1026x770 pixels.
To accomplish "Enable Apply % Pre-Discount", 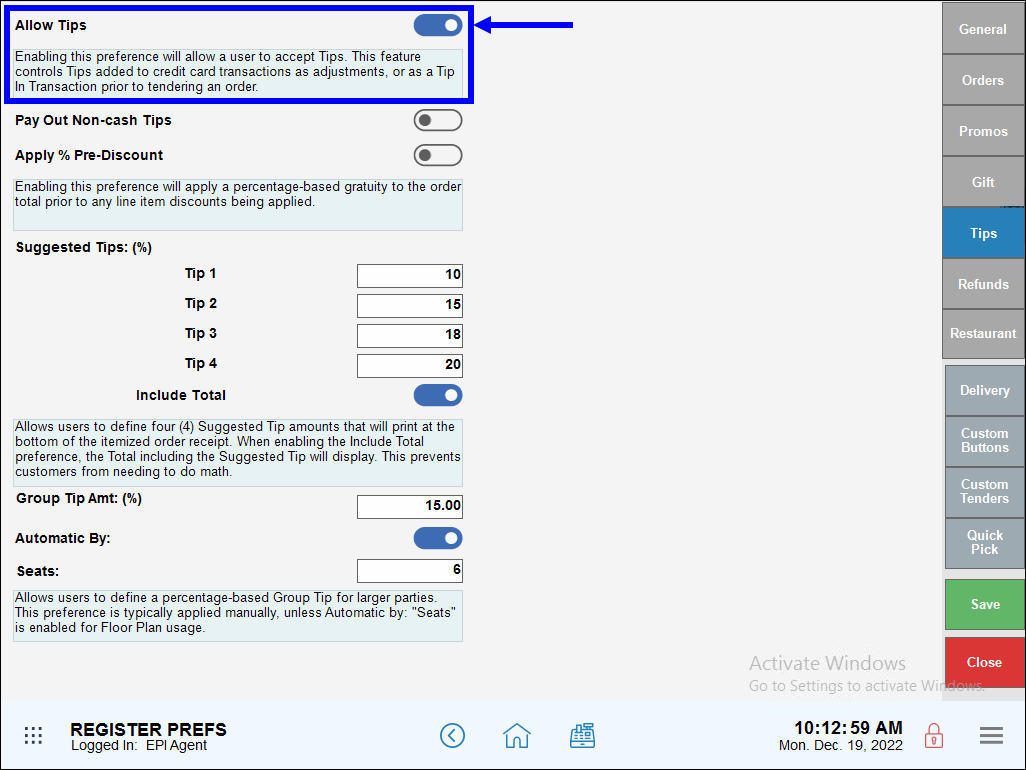I will tap(437, 155).
